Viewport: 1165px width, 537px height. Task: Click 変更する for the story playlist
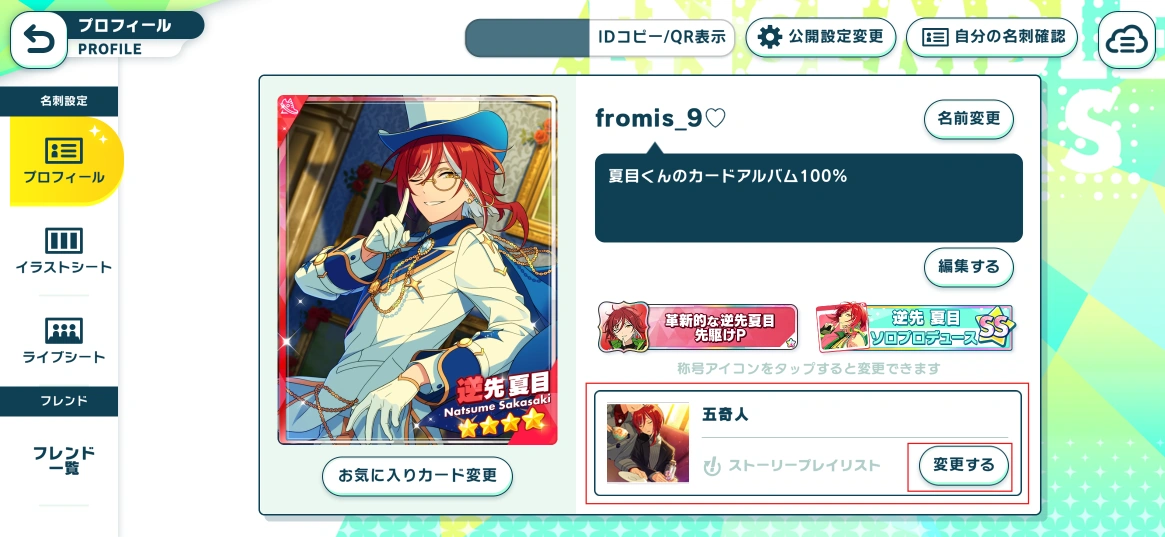pyautogui.click(x=964, y=466)
